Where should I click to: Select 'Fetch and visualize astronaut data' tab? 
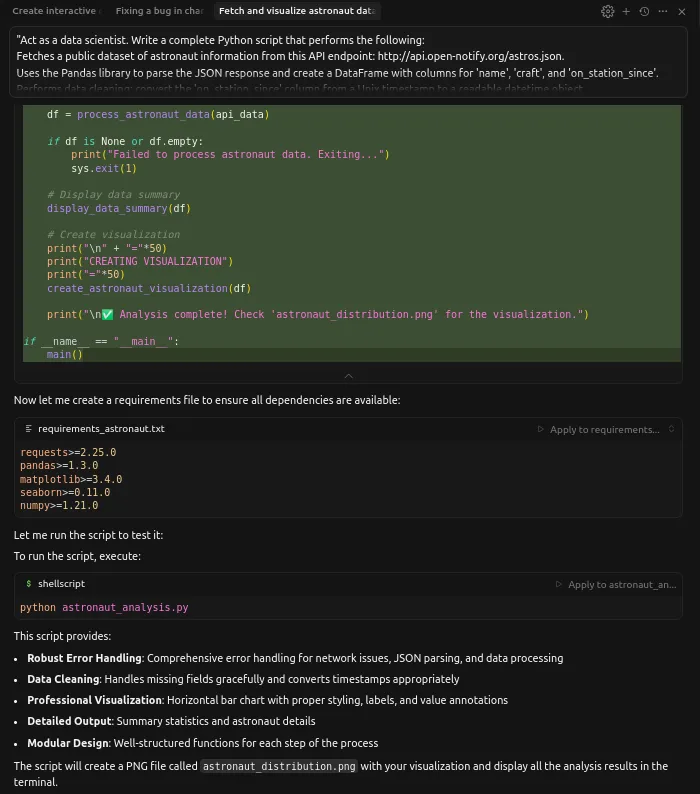click(x=297, y=11)
